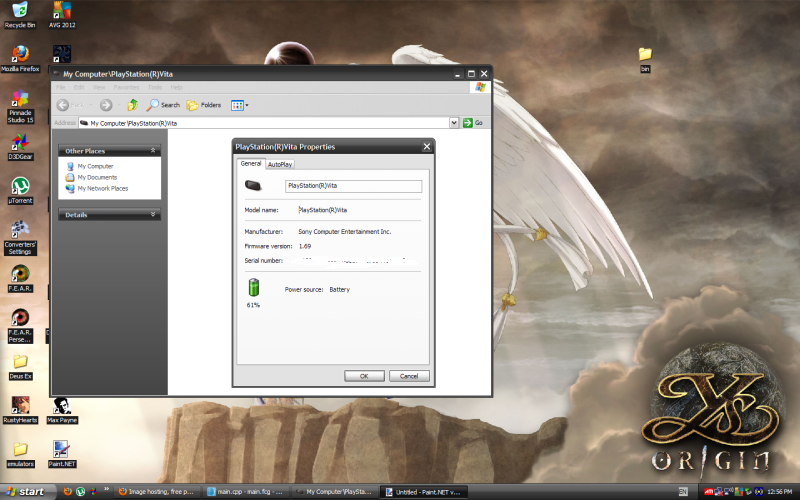The height and width of the screenshot is (500, 800).
Task: Open My Network Places link
Action: point(103,188)
